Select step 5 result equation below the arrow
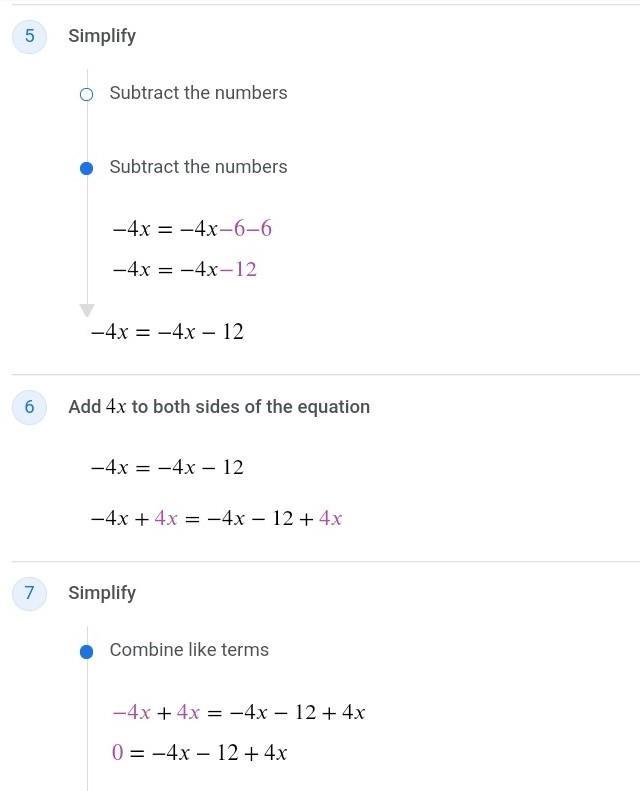Screen dimensions: 640x791 167,332
